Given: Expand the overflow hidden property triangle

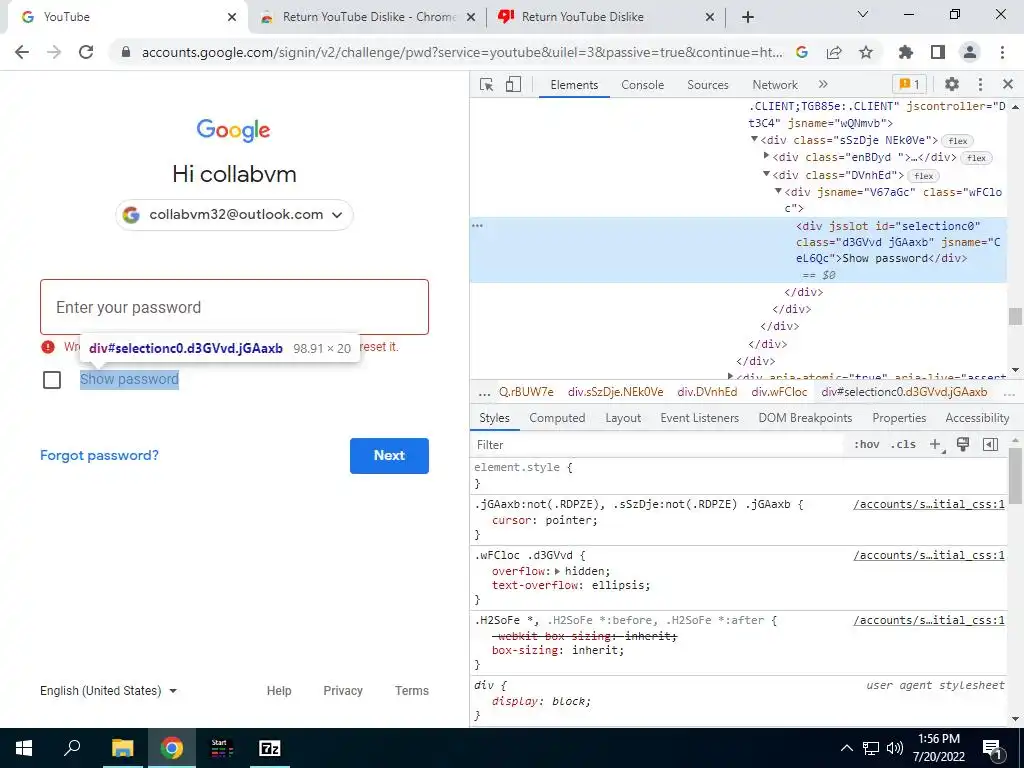Looking at the screenshot, I should click(x=558, y=571).
